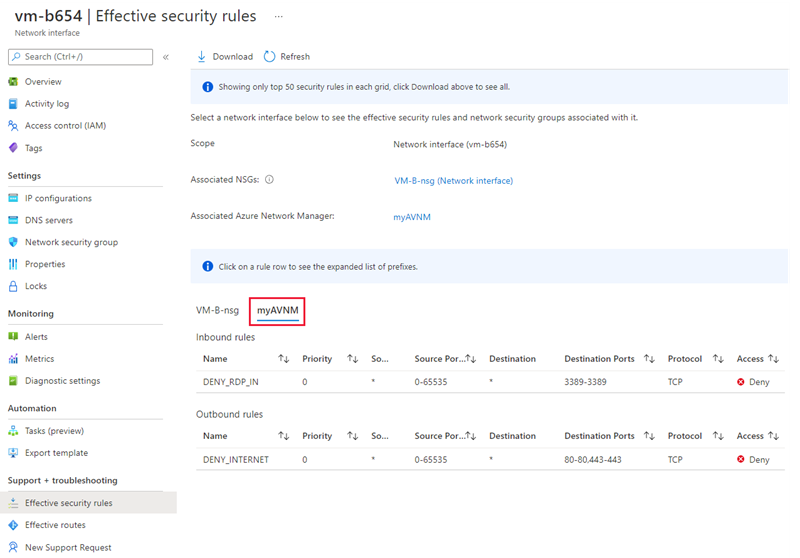
Task: Open the ellipsis menu beside page title
Action: [x=278, y=17]
